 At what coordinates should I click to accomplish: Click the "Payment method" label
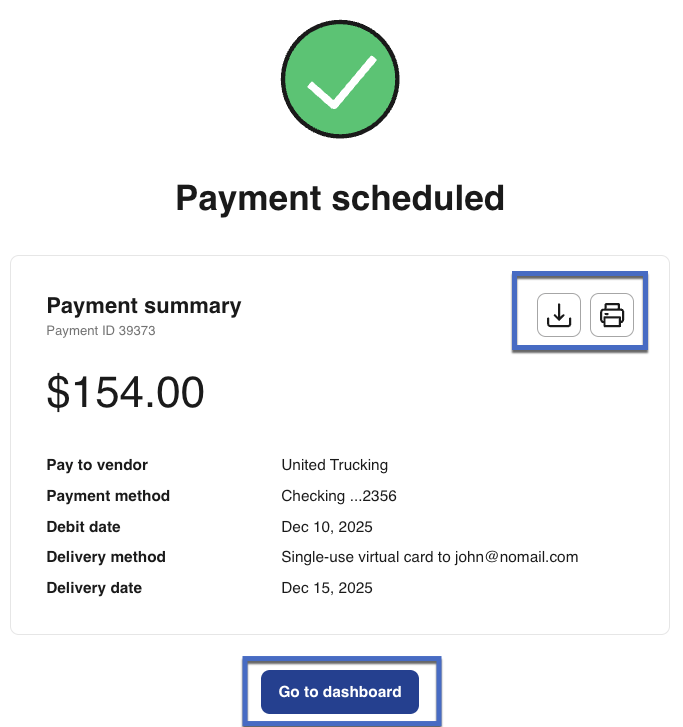coord(108,496)
